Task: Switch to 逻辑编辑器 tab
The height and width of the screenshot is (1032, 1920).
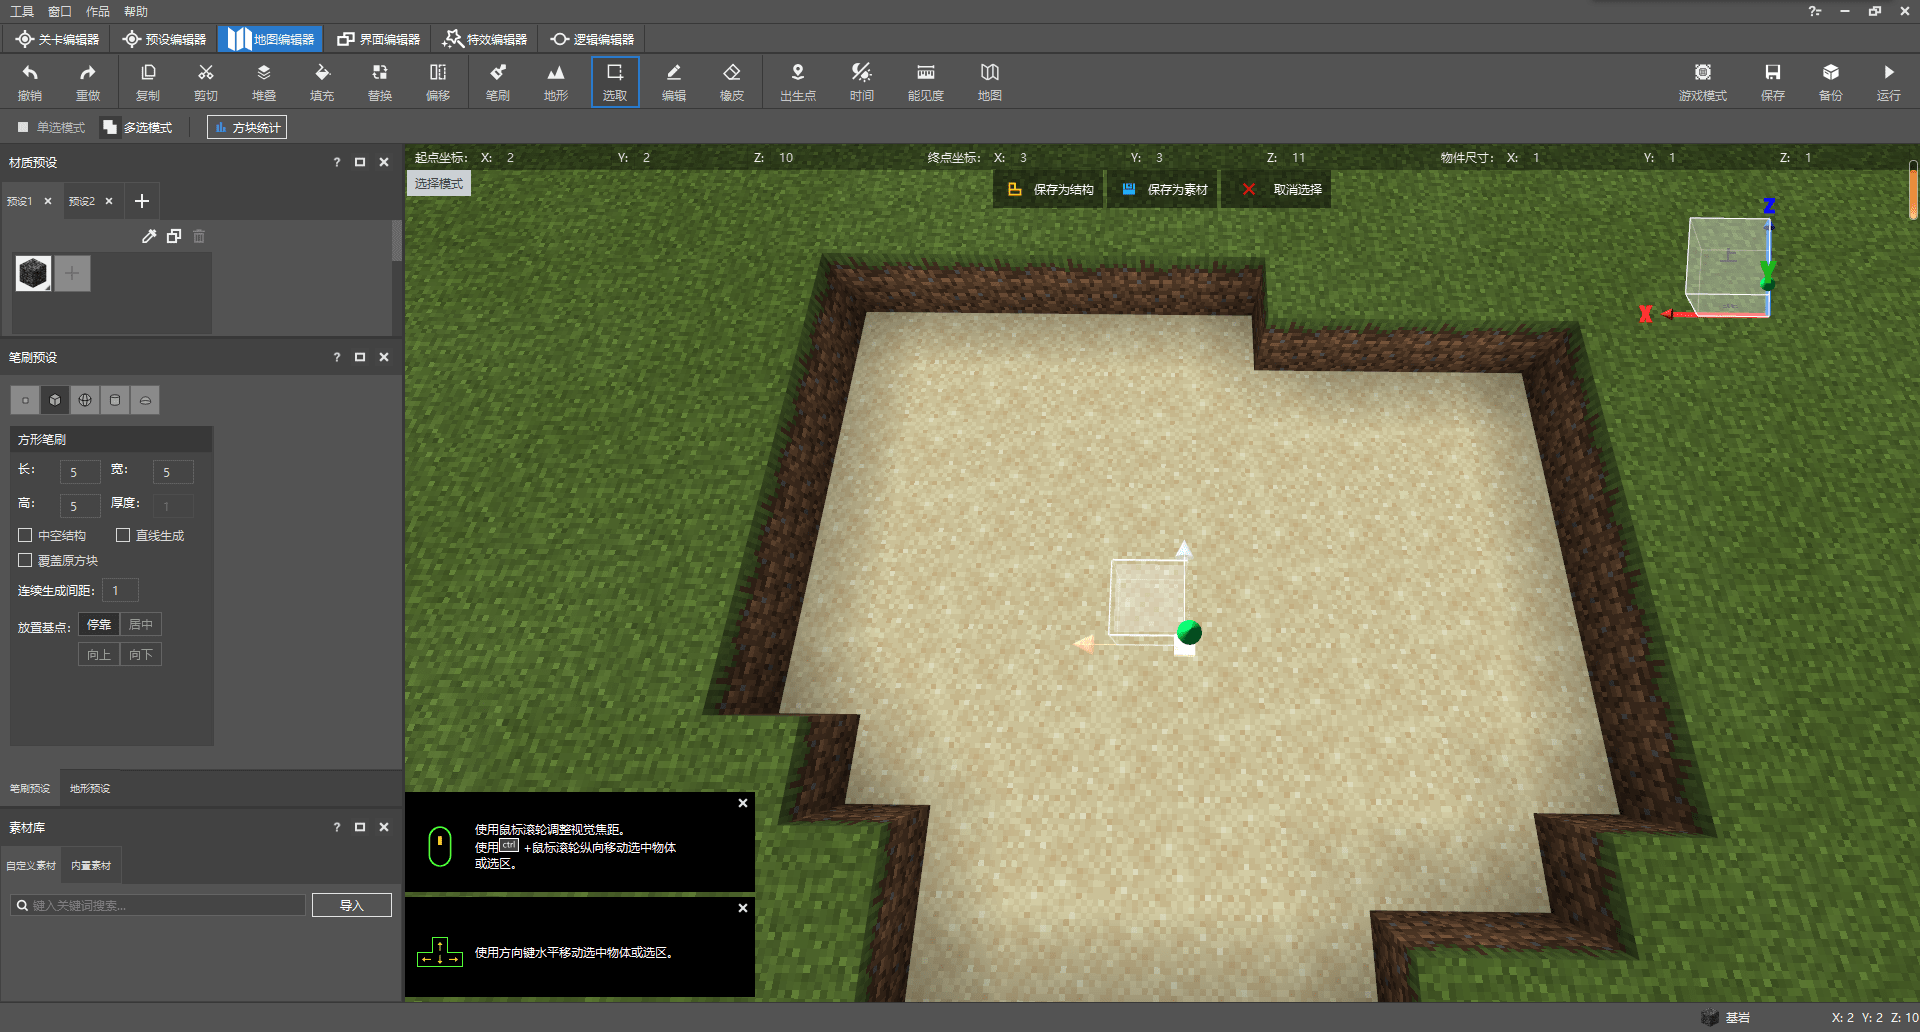Action: [592, 39]
